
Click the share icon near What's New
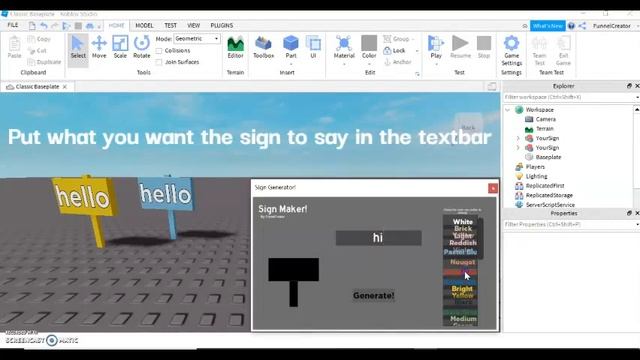[x=582, y=26]
